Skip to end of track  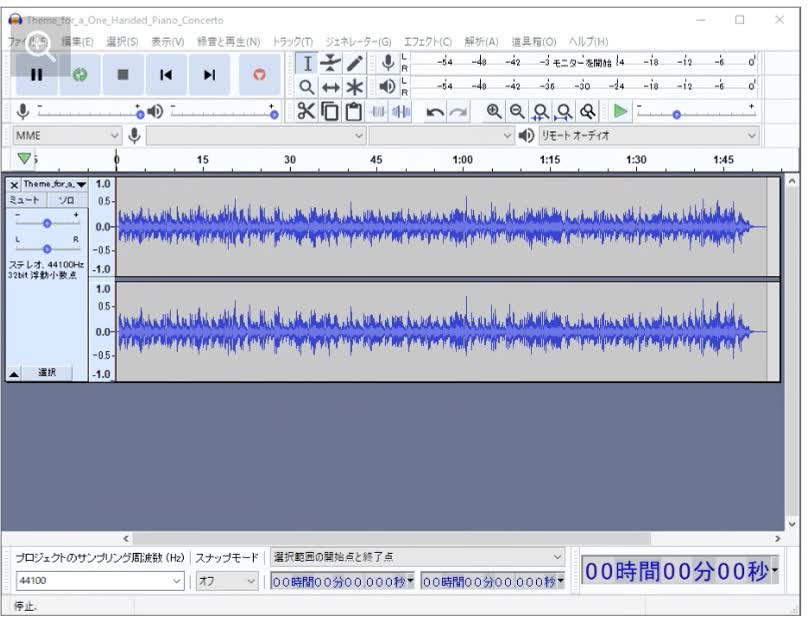coord(209,75)
